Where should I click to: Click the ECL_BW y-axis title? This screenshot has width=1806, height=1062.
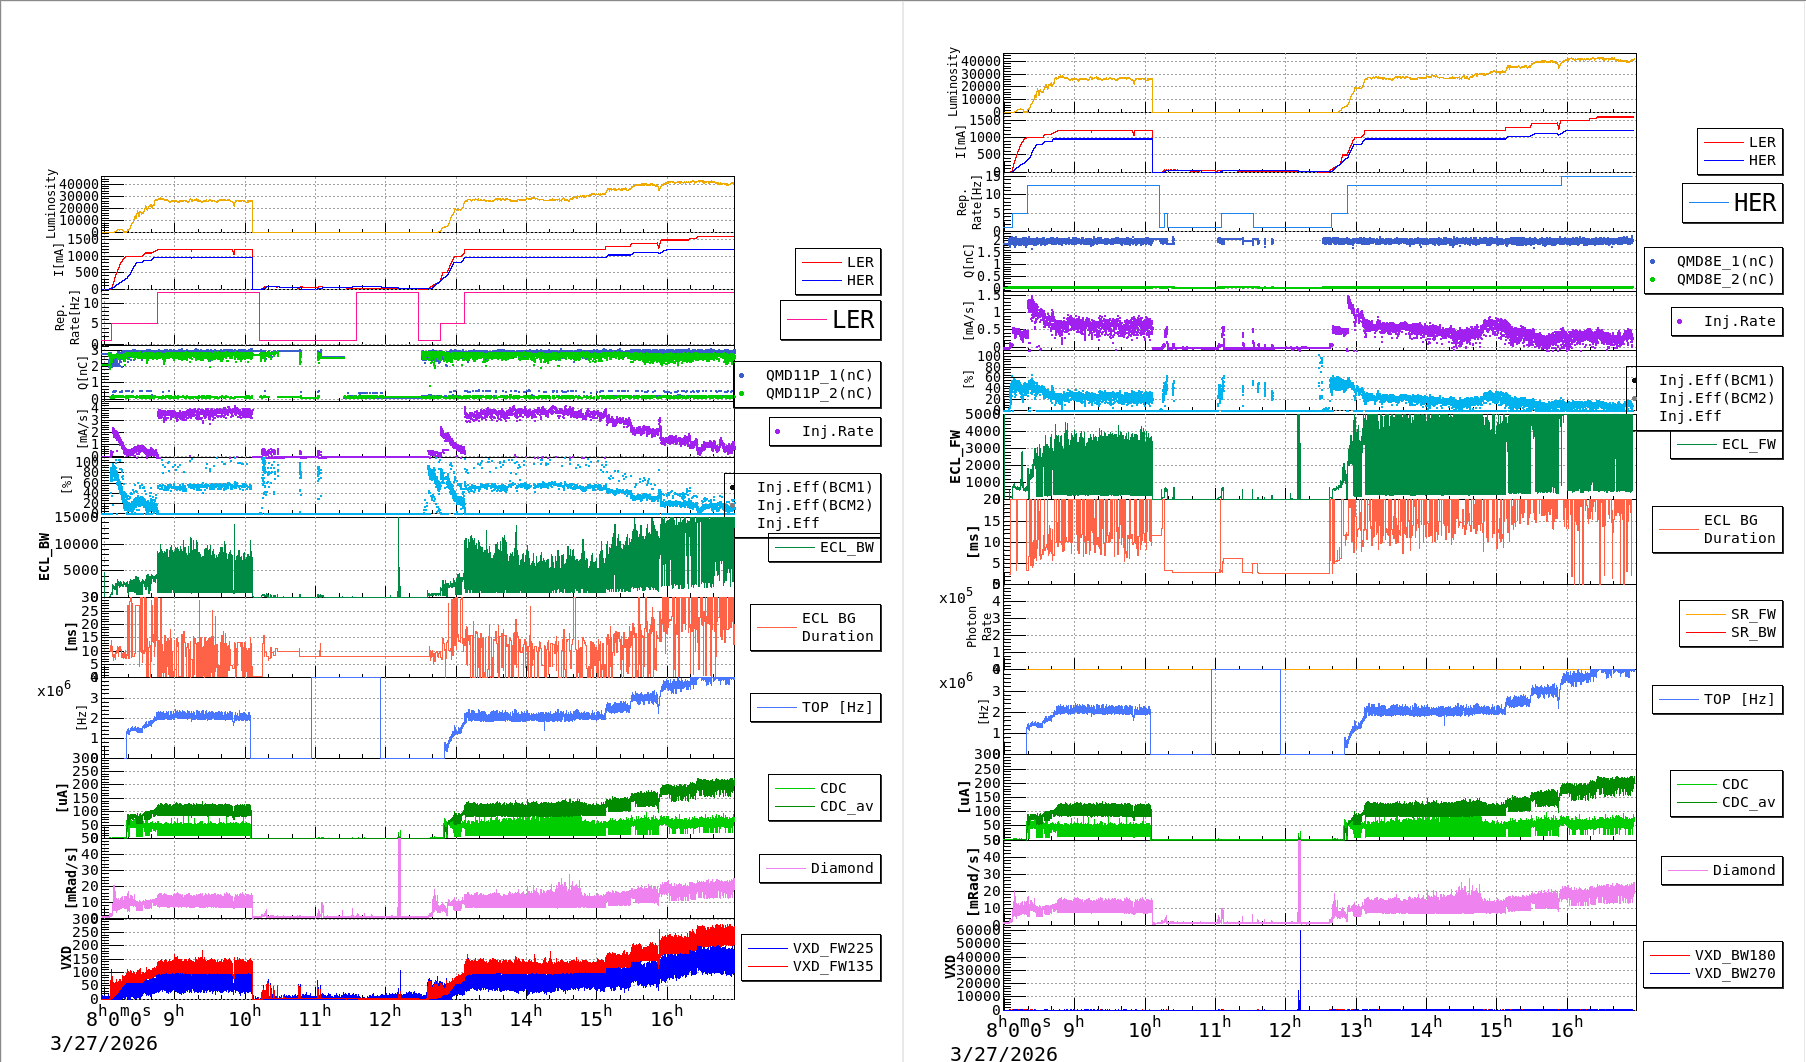(x=44, y=556)
